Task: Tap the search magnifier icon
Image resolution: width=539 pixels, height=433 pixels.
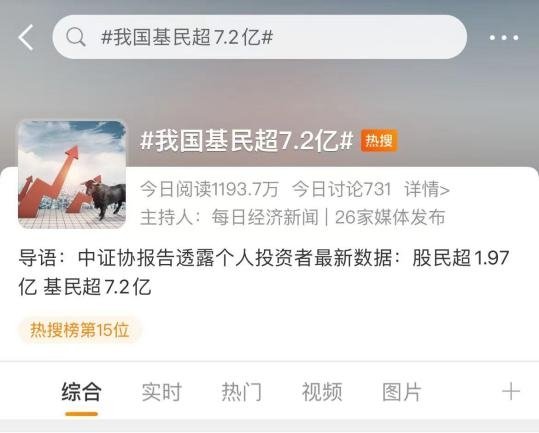Action: pyautogui.click(x=76, y=37)
